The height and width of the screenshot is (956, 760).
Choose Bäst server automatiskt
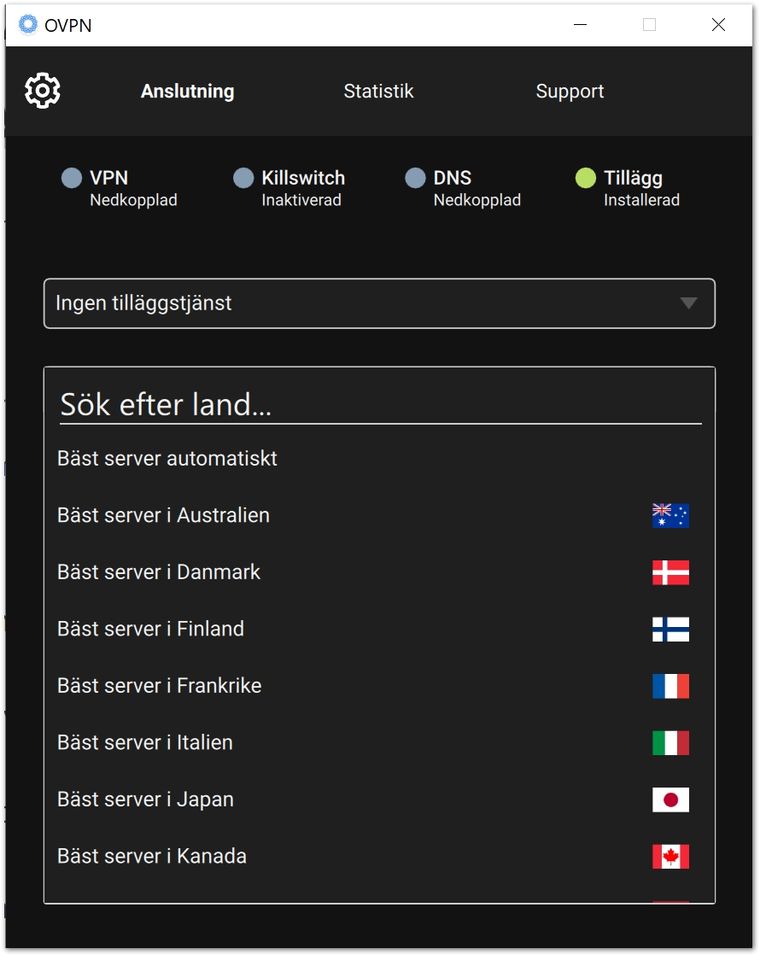(379, 458)
